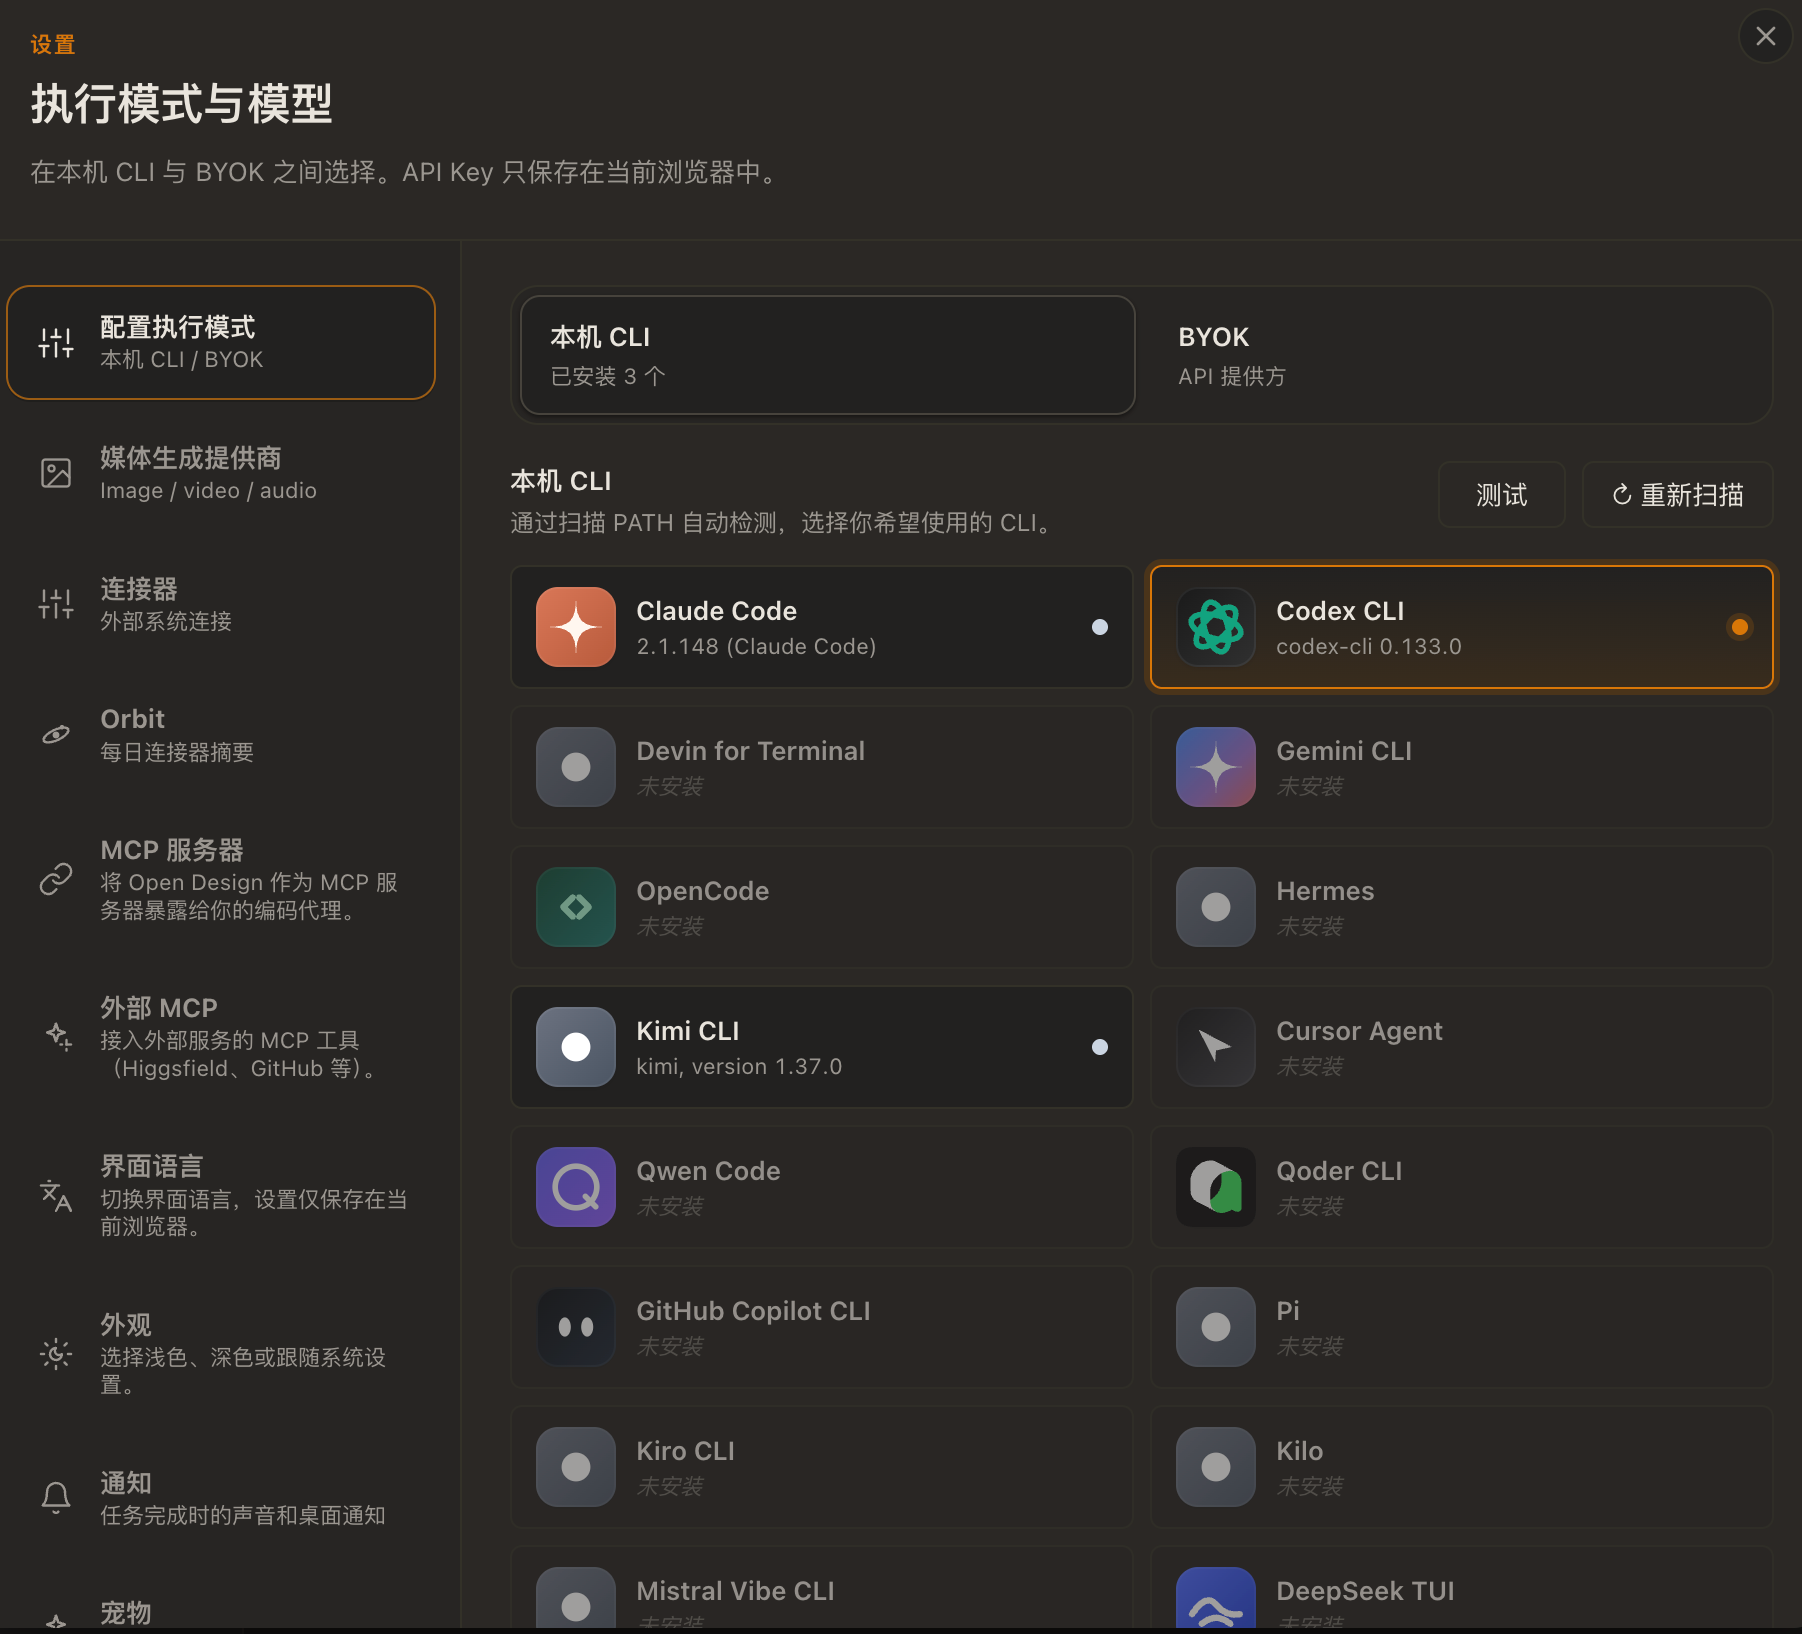Open the 外观 settings section
Screen dimensions: 1802x1634
221,1354
